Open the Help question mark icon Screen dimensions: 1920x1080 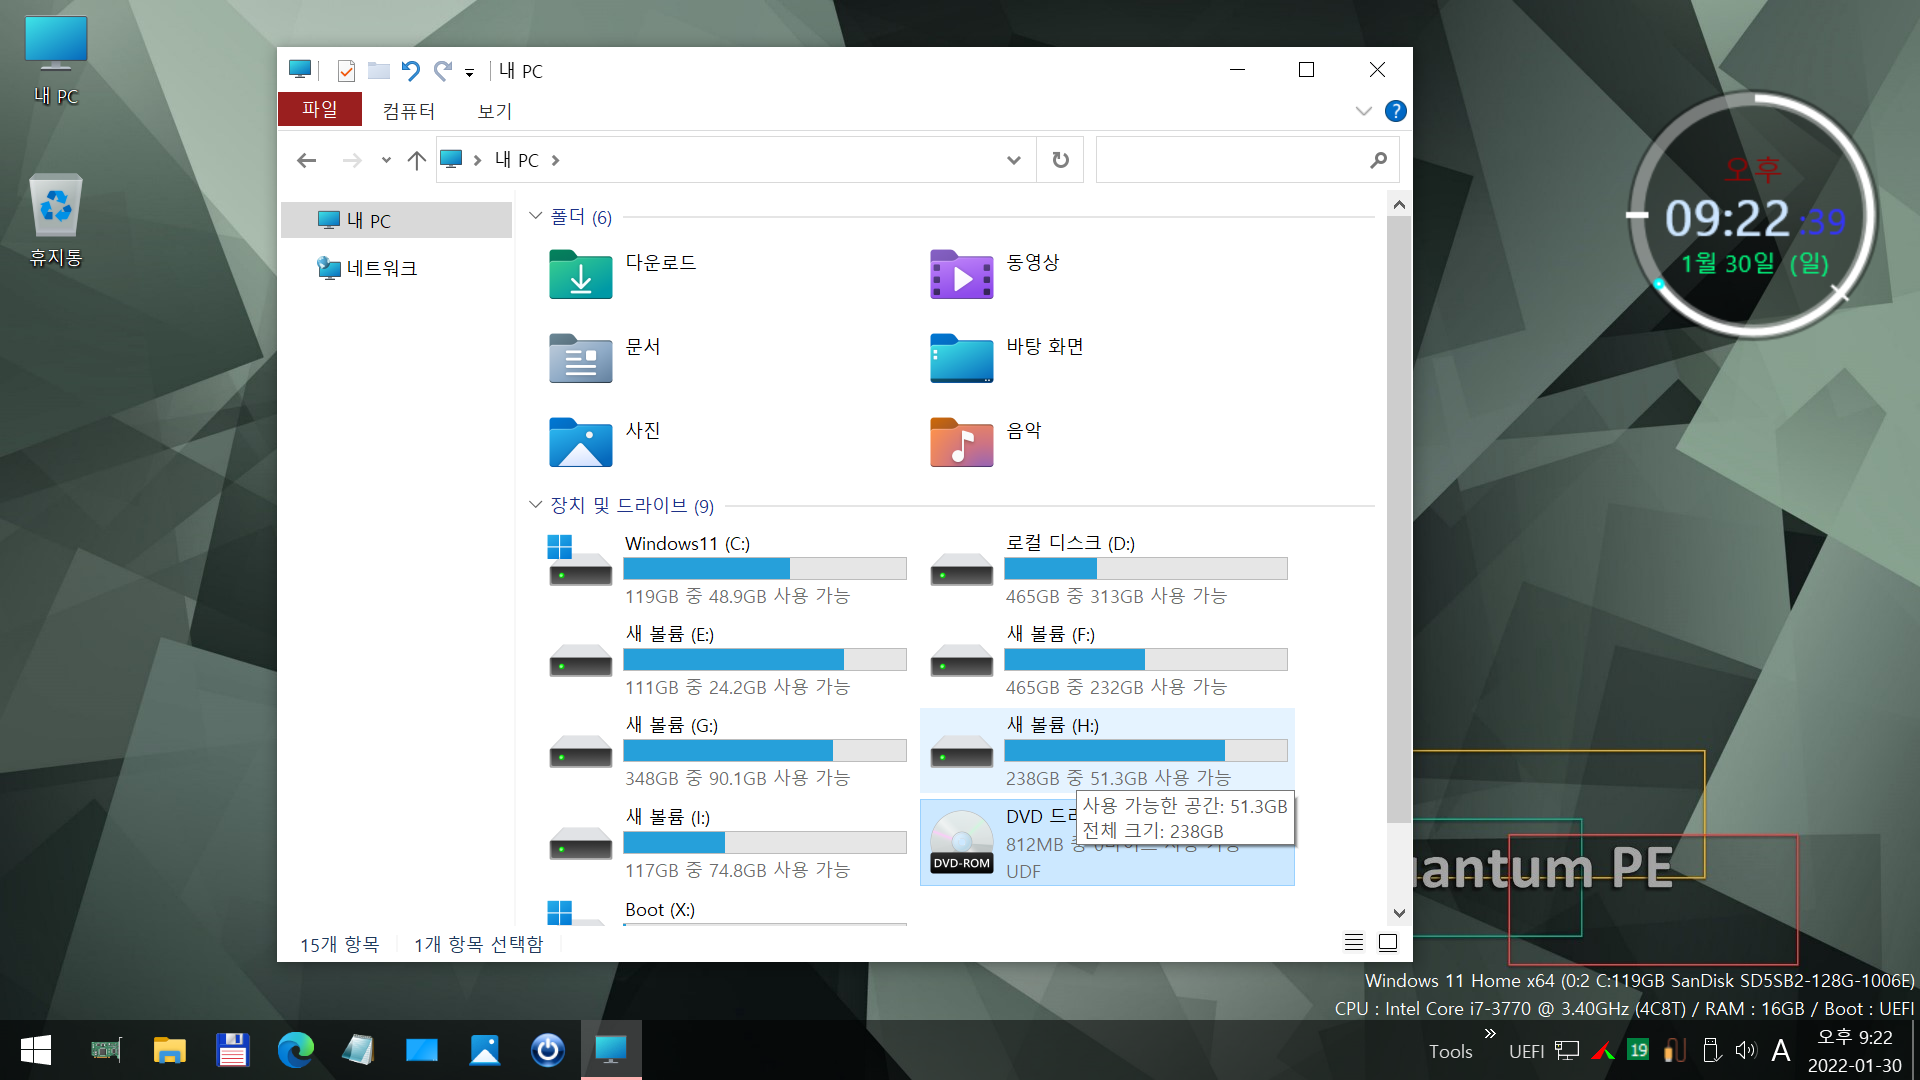pyautogui.click(x=1395, y=111)
